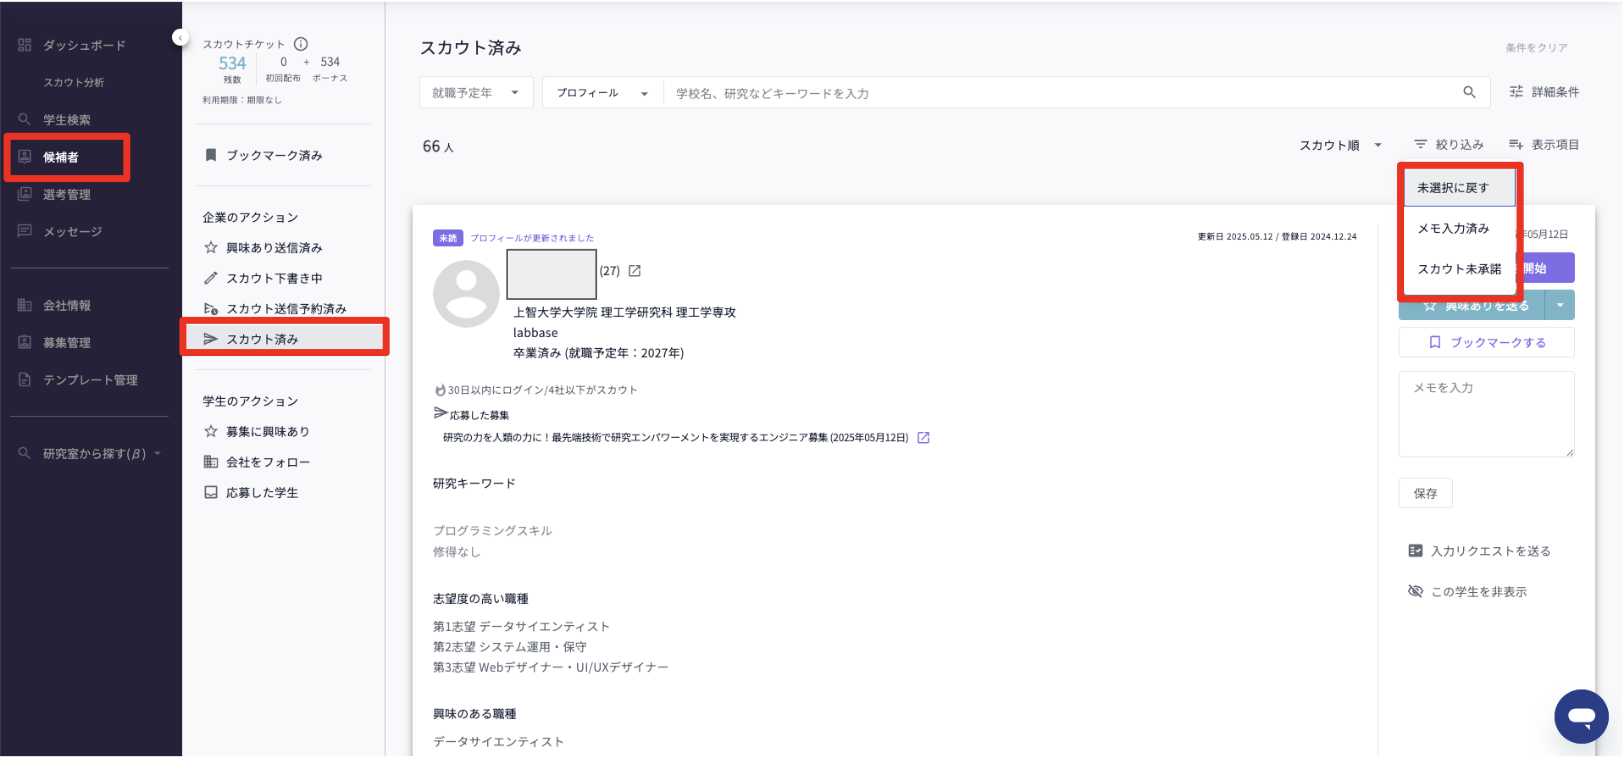The height and width of the screenshot is (762, 1624).
Task: Click the 選考管理 icon
Action: (x=25, y=194)
